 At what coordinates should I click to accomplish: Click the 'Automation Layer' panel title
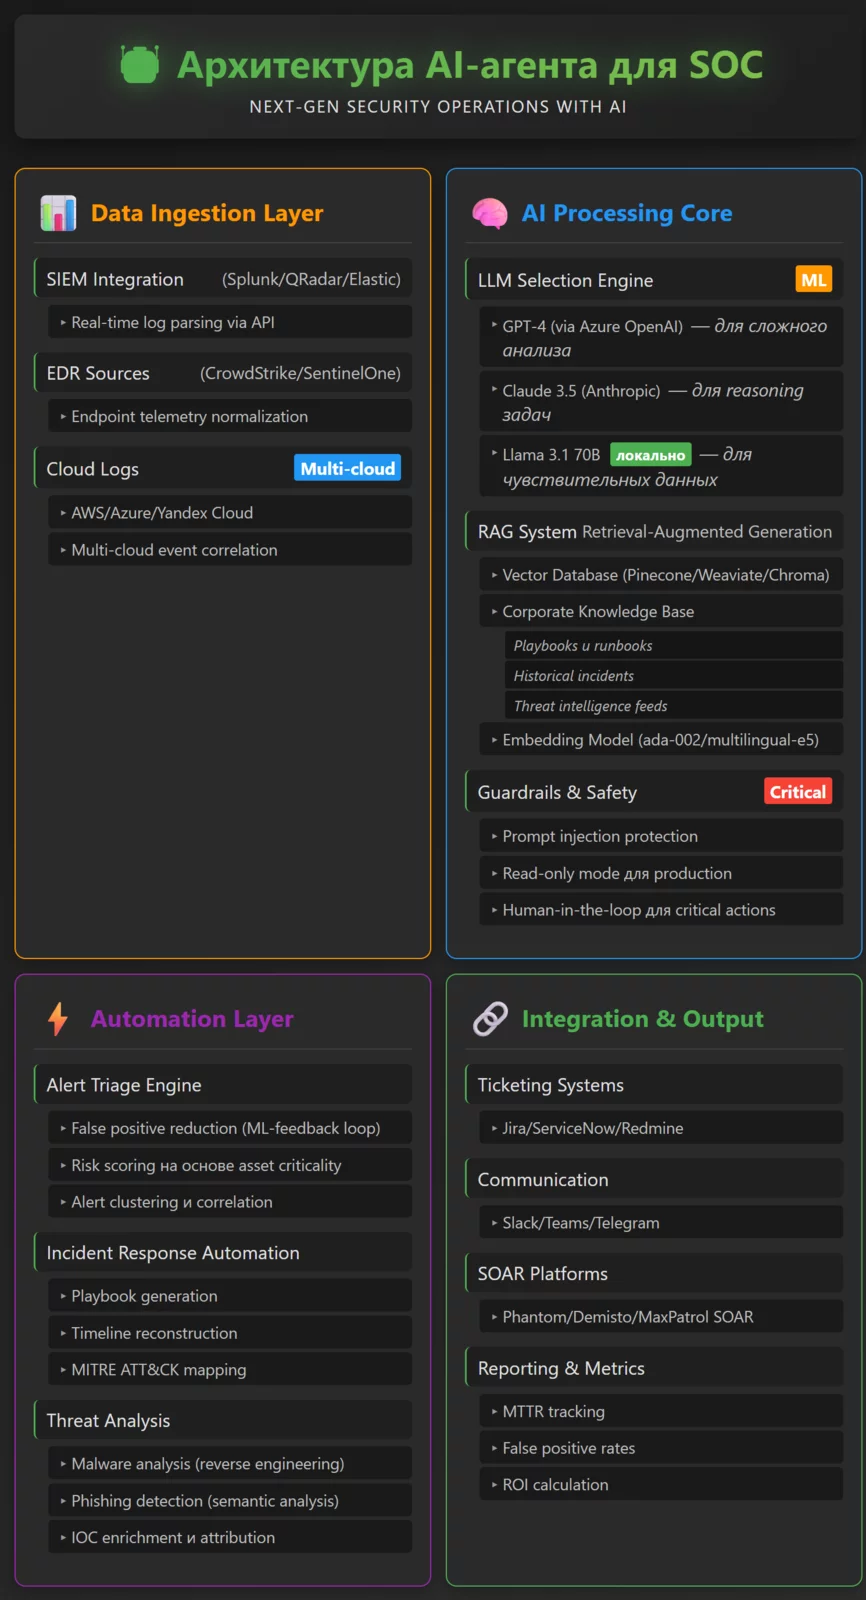(x=192, y=1019)
